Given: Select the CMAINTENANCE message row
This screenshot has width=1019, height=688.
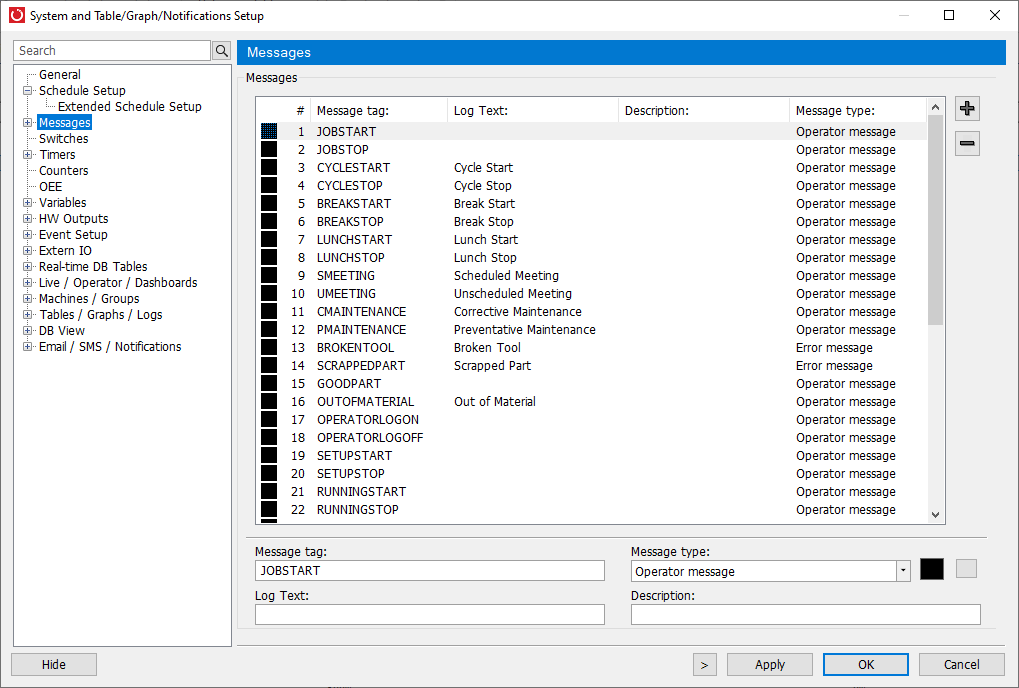Looking at the screenshot, I should [593, 312].
